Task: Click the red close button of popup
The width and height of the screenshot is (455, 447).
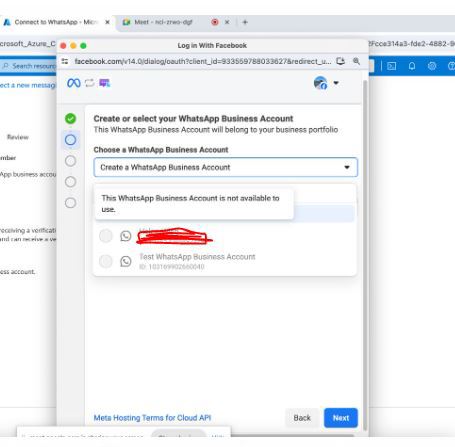Action: coord(63,46)
